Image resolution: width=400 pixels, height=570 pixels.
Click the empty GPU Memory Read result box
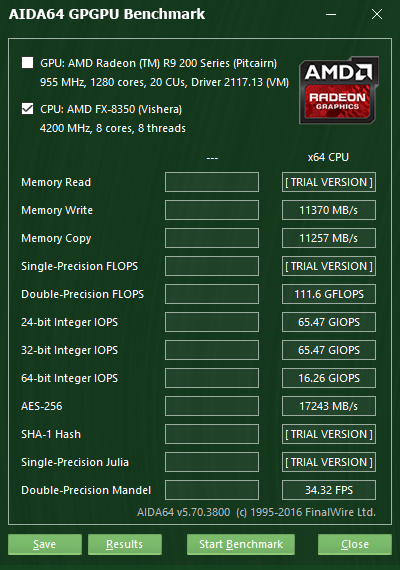click(x=212, y=182)
